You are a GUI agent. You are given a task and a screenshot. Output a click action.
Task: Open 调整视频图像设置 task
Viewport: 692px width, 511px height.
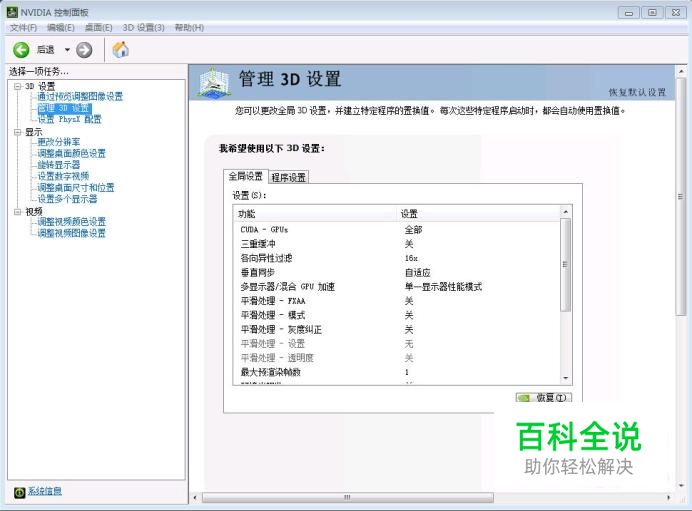coord(71,233)
